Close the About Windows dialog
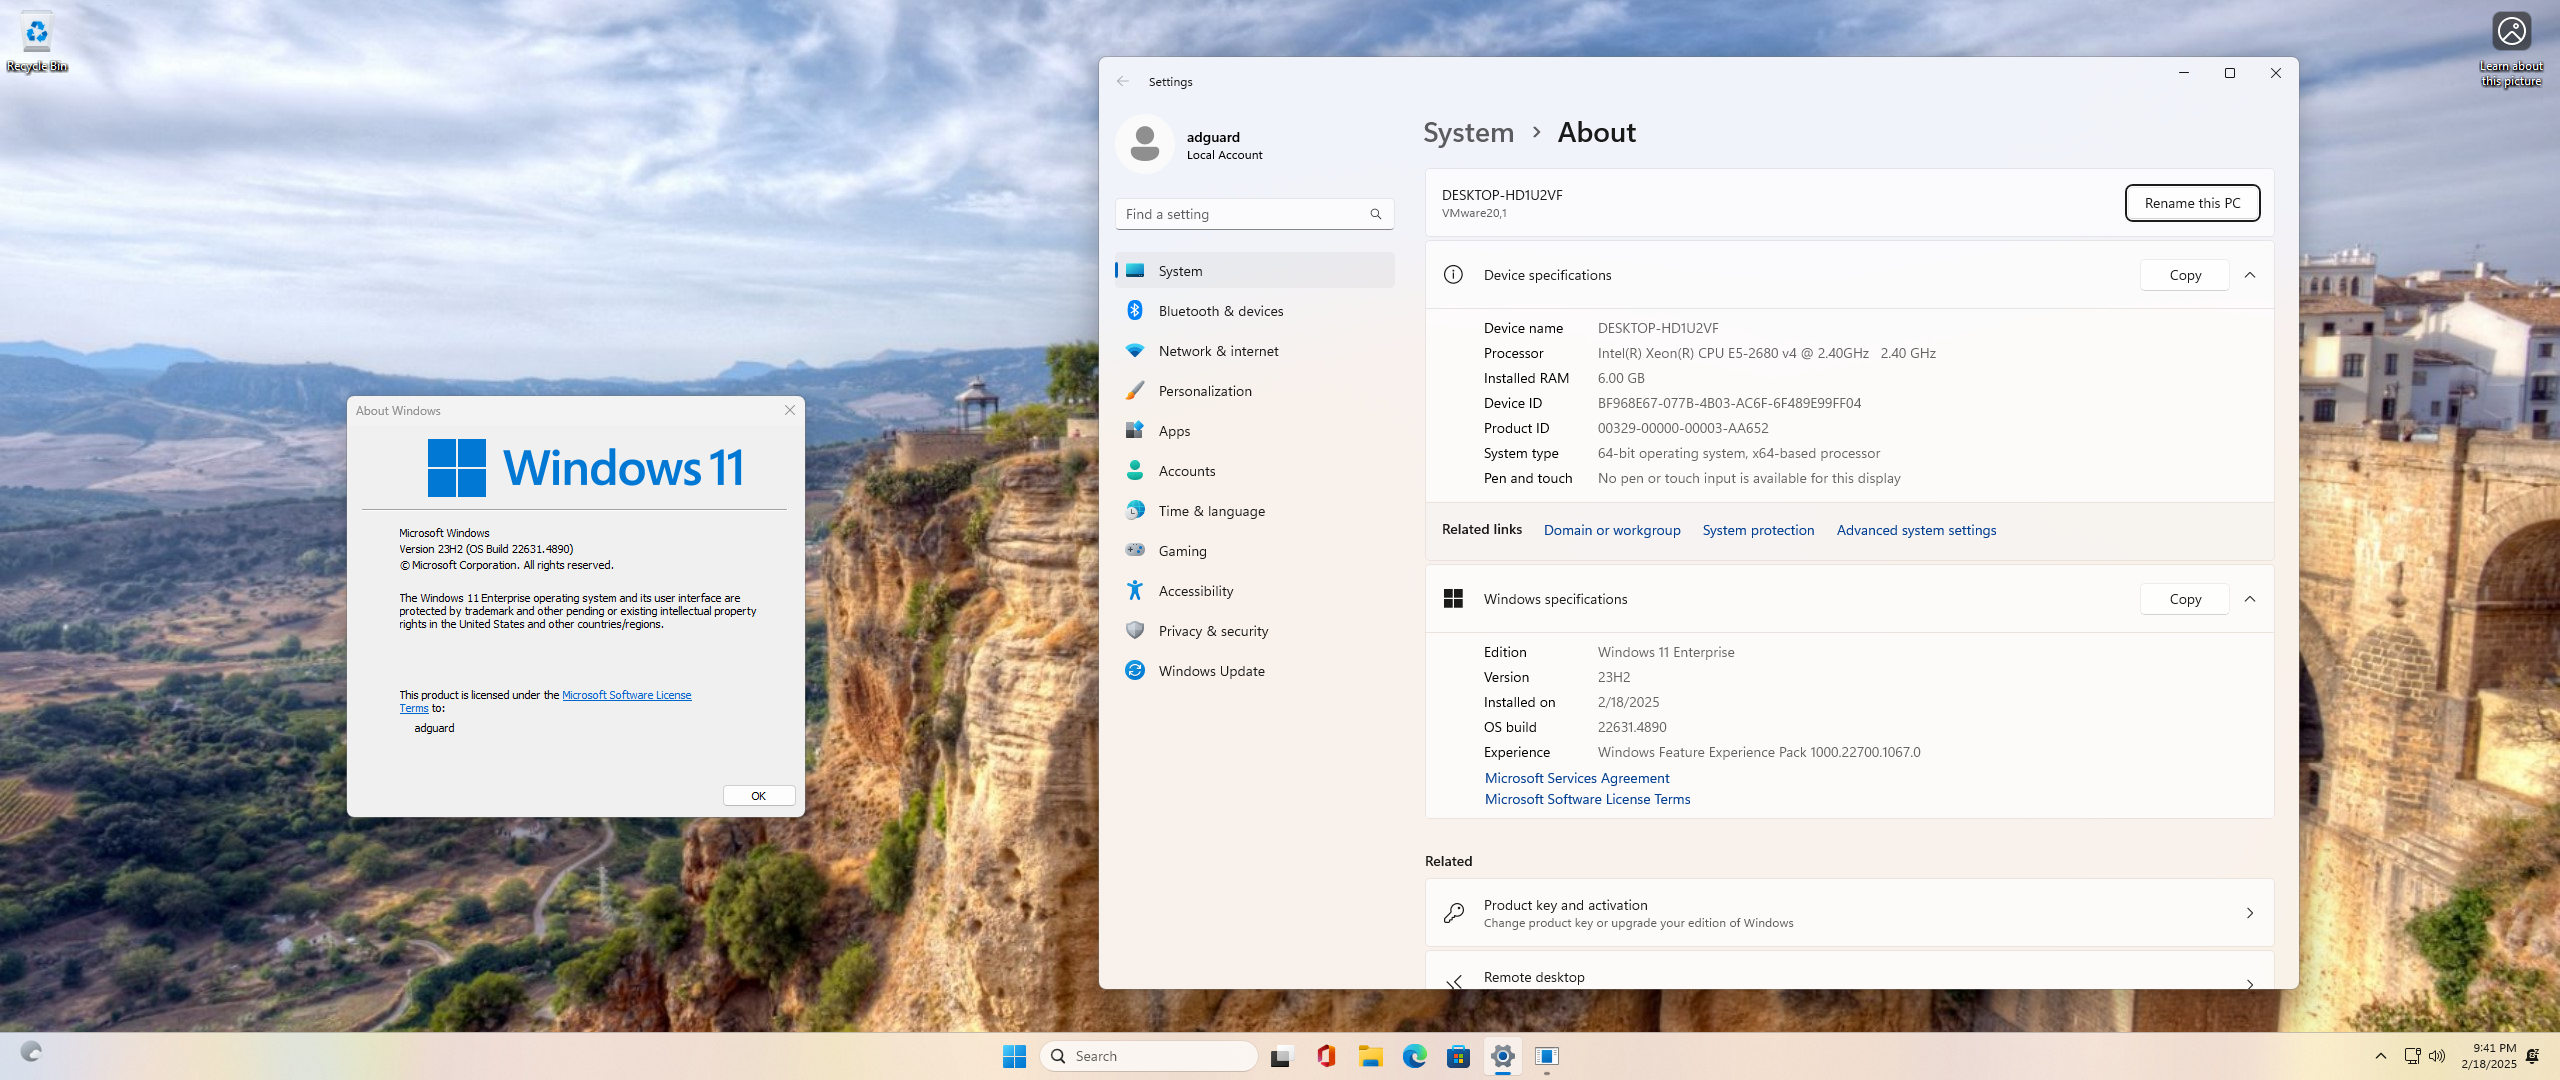 (790, 410)
